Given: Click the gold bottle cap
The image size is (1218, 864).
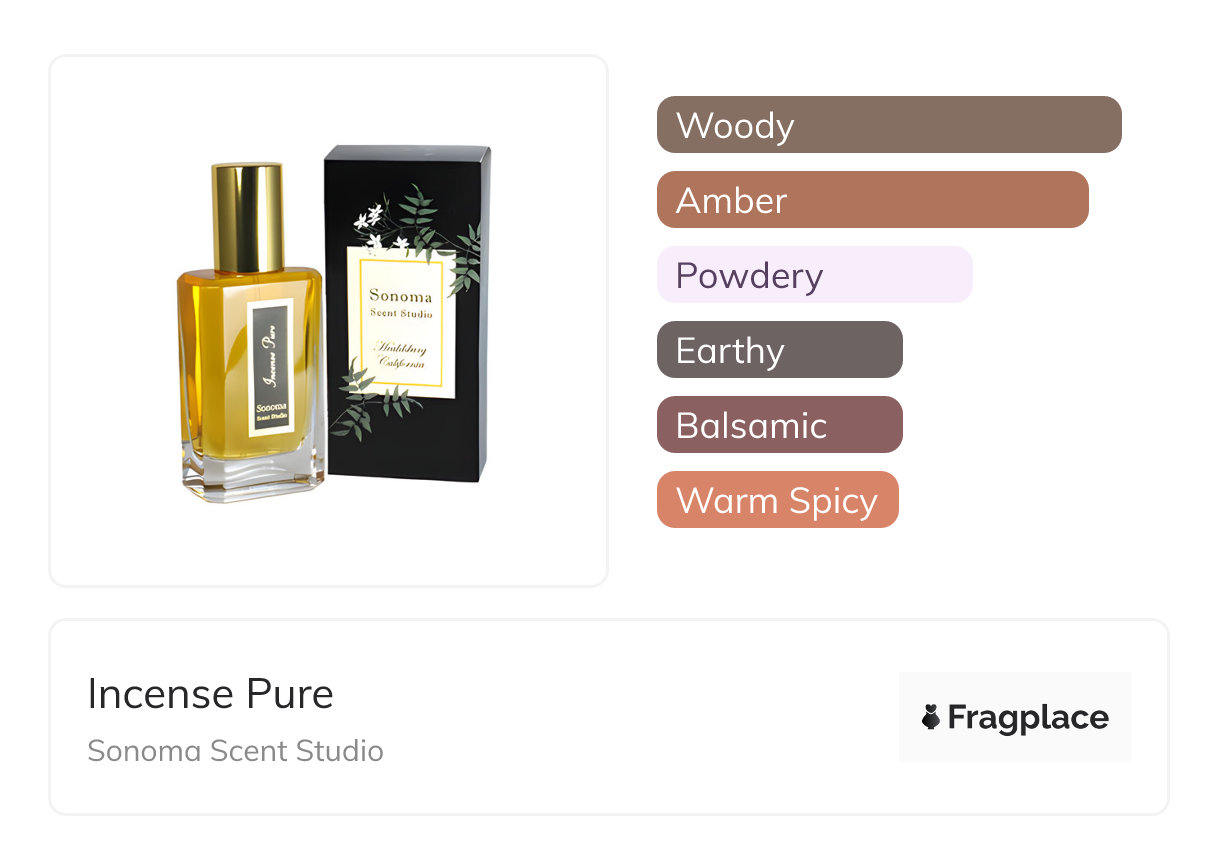Looking at the screenshot, I should coord(247,219).
